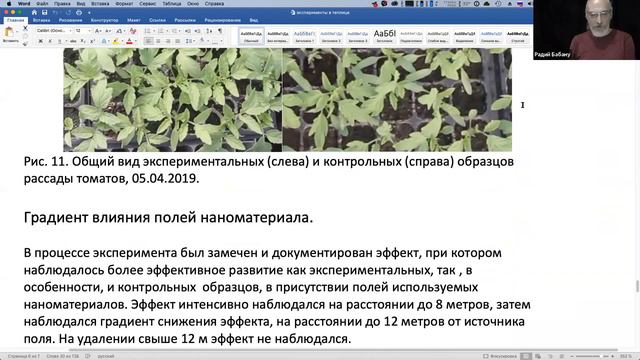
Task: Click the Bulleted list icon
Action: (x=148, y=31)
